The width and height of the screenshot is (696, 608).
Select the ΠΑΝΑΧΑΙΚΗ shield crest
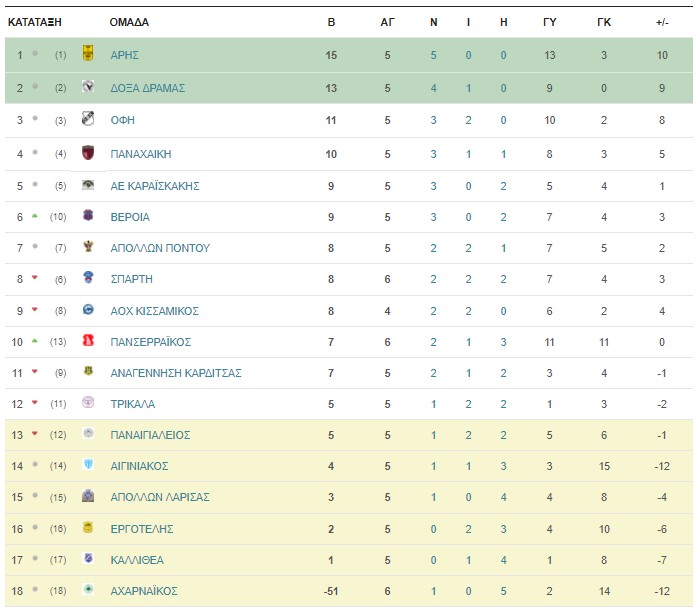coord(88,153)
